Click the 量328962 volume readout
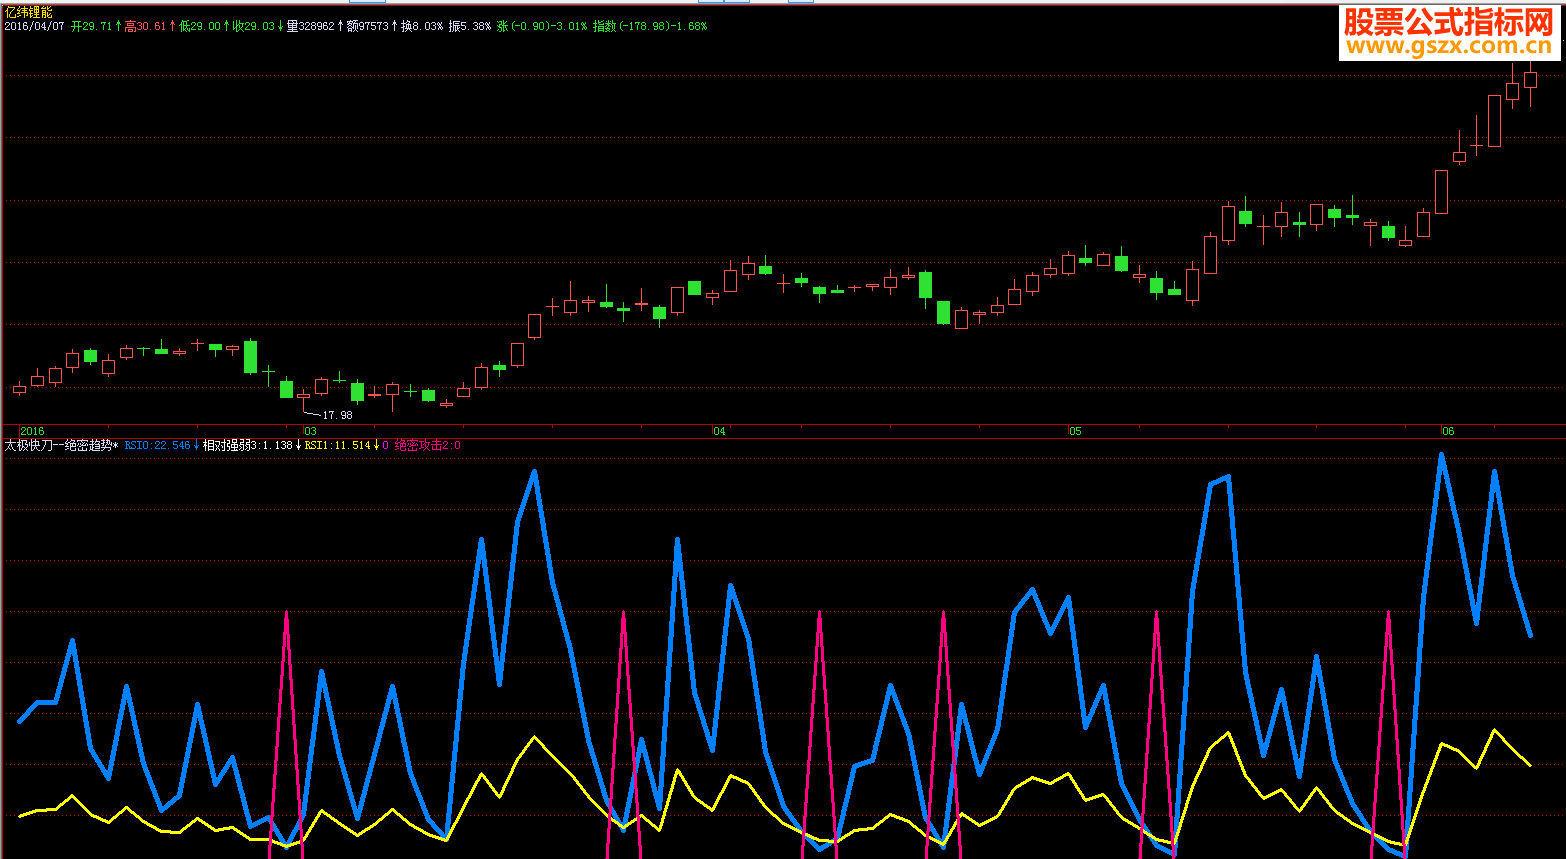The width and height of the screenshot is (1566, 859). [310, 26]
